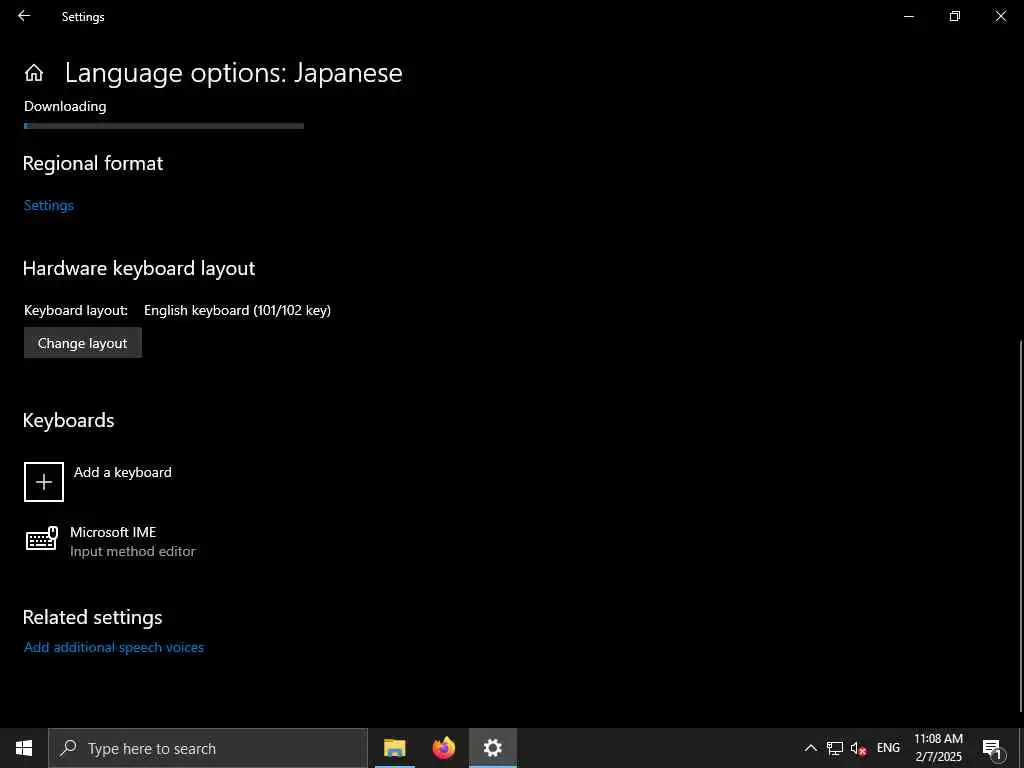Click the Downloading status text
The height and width of the screenshot is (768, 1024).
pos(65,106)
